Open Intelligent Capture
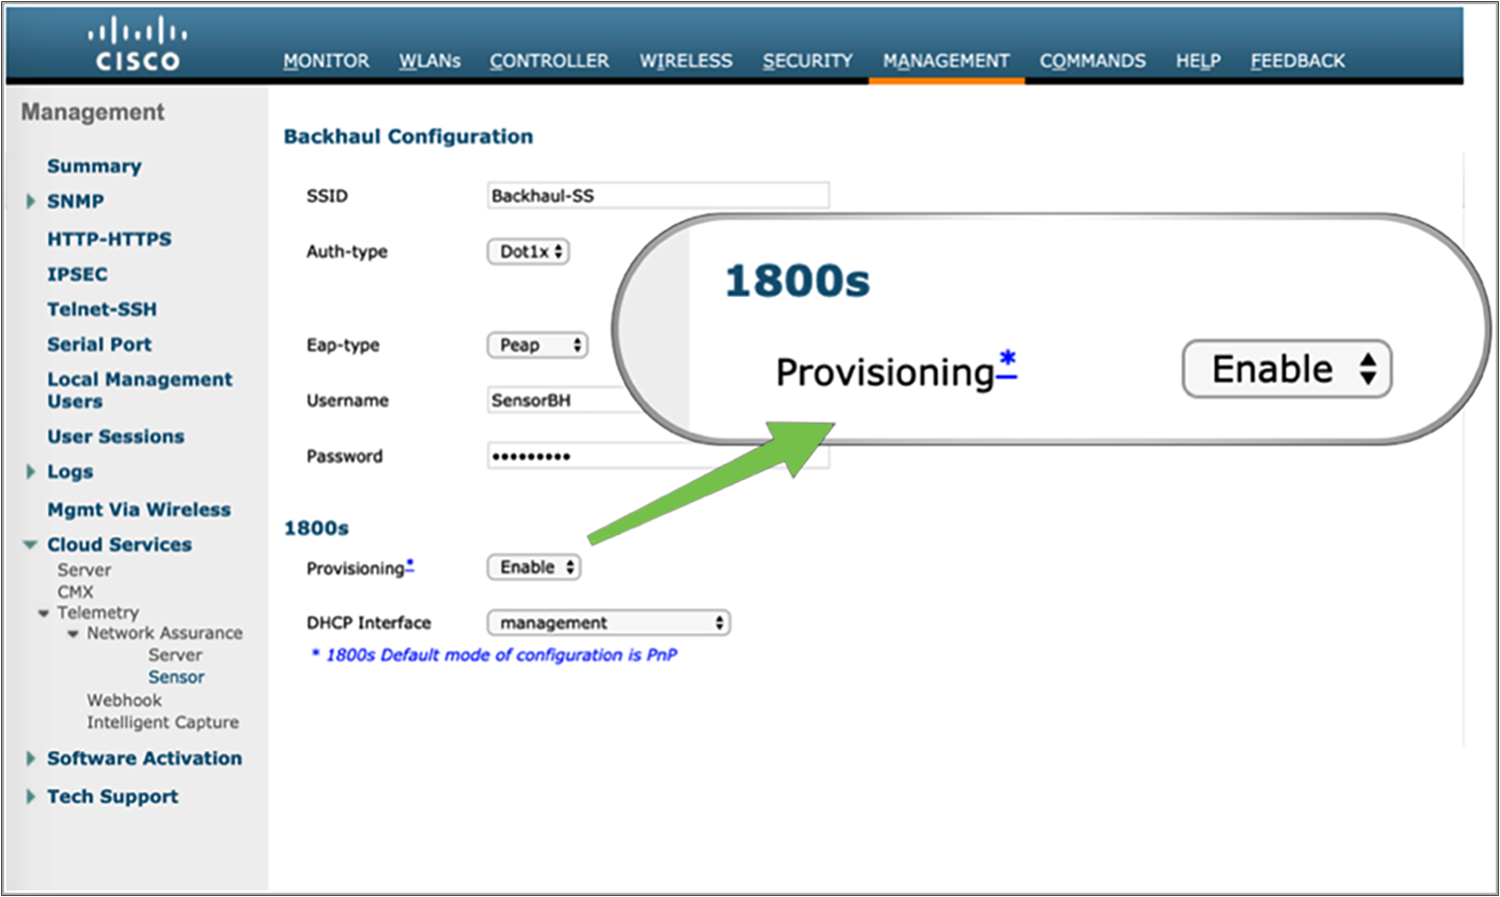 coord(162,722)
